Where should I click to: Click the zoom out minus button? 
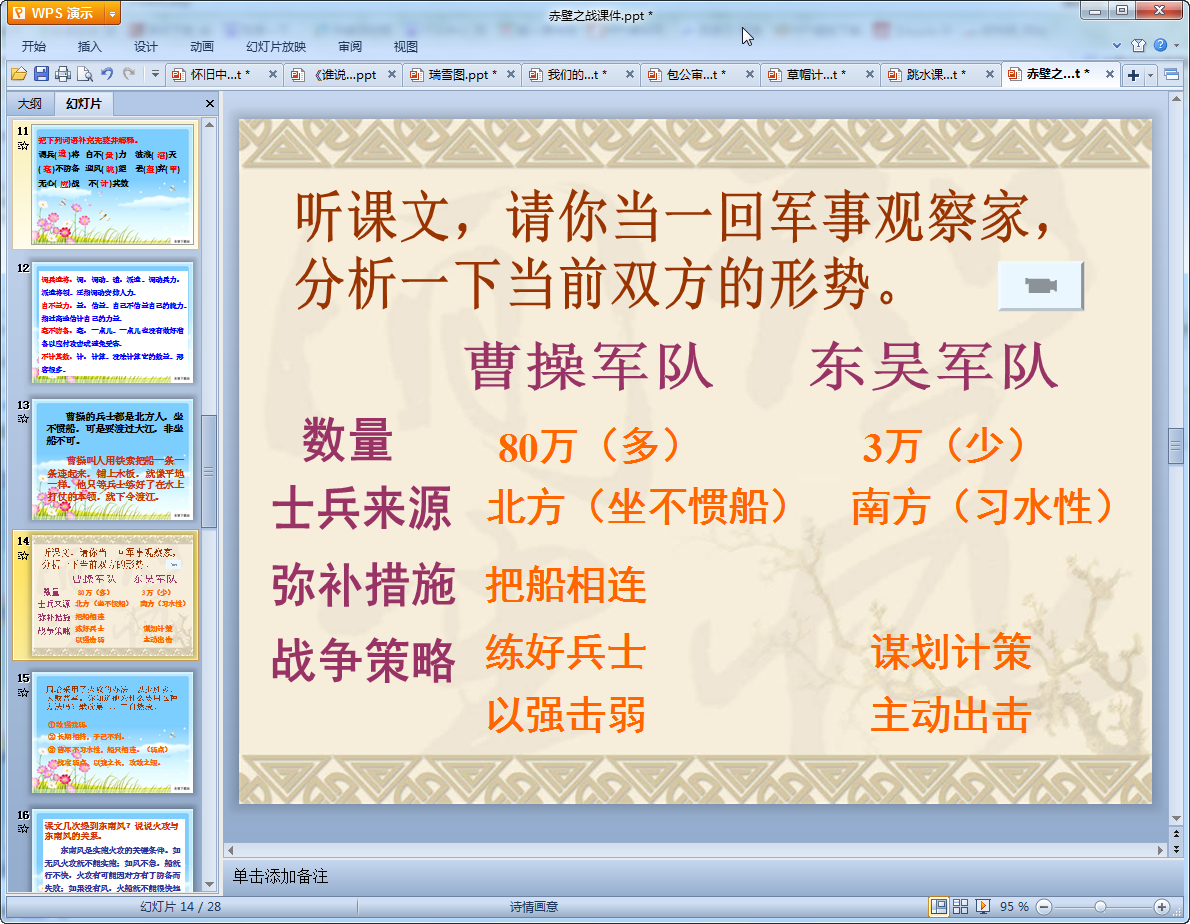(x=1044, y=907)
